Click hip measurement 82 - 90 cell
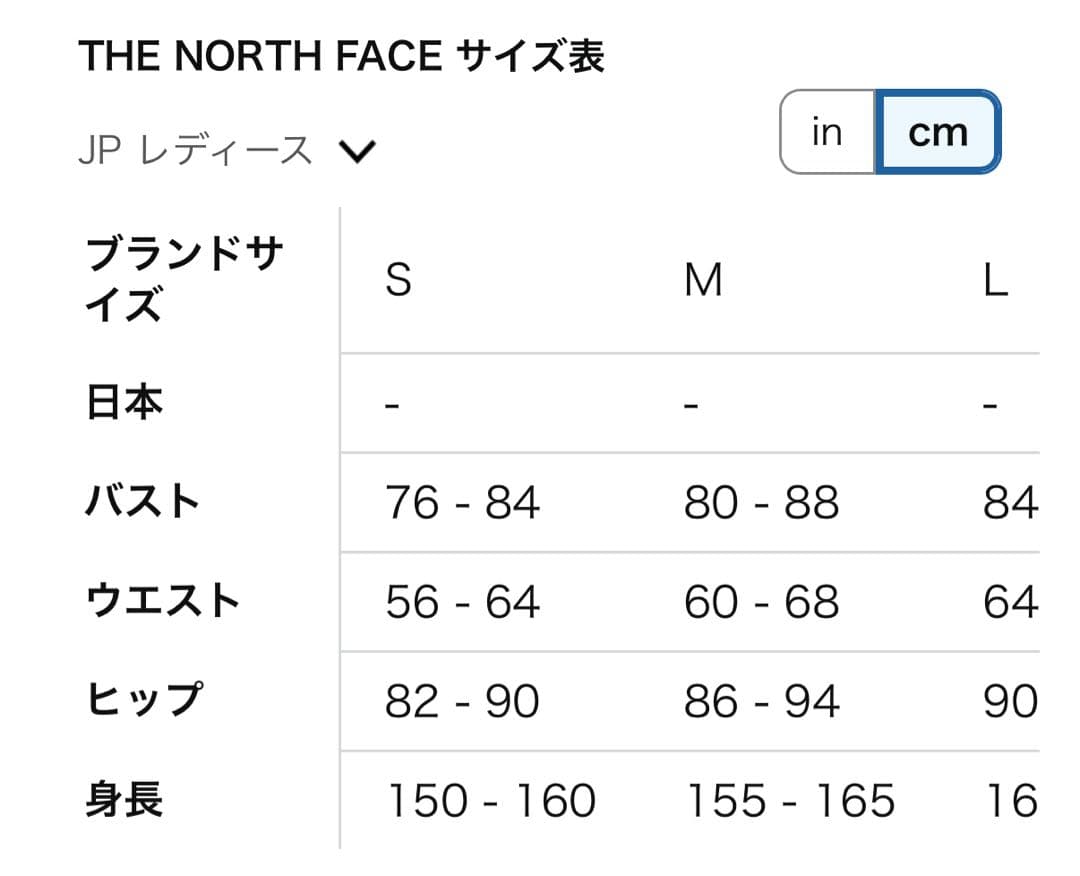This screenshot has height=876, width=1080. click(462, 700)
